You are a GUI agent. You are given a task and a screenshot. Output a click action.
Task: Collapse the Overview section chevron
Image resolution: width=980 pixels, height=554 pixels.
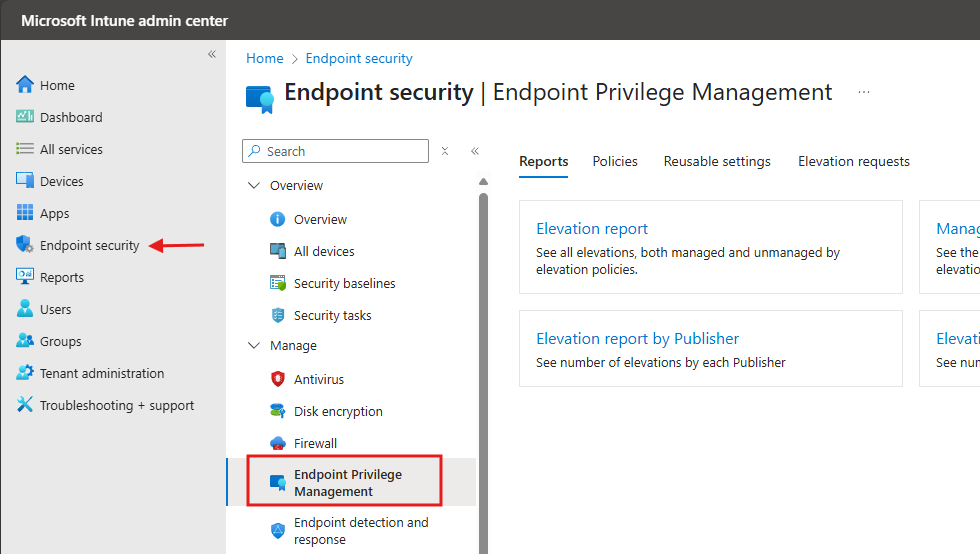point(254,185)
